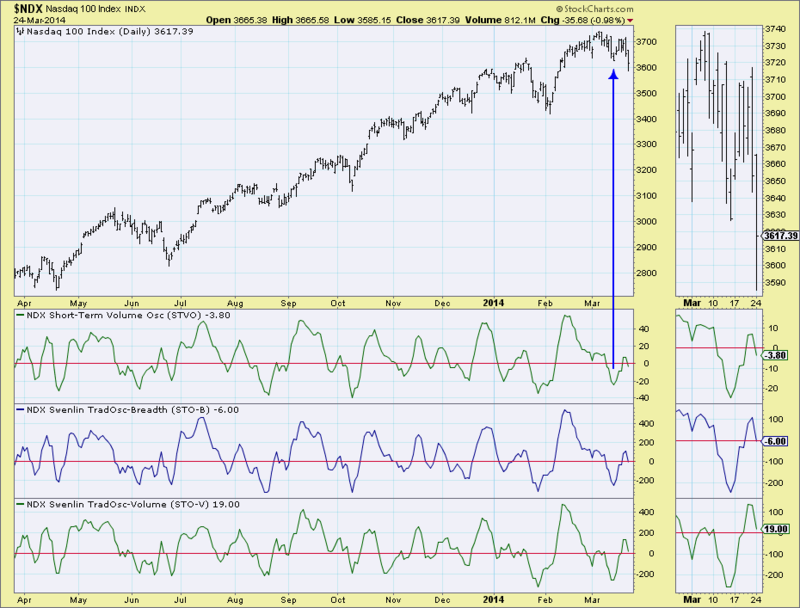Click the 3590 label on zoom panel axis
Image resolution: width=800 pixels, height=608 pixels.
click(775, 282)
